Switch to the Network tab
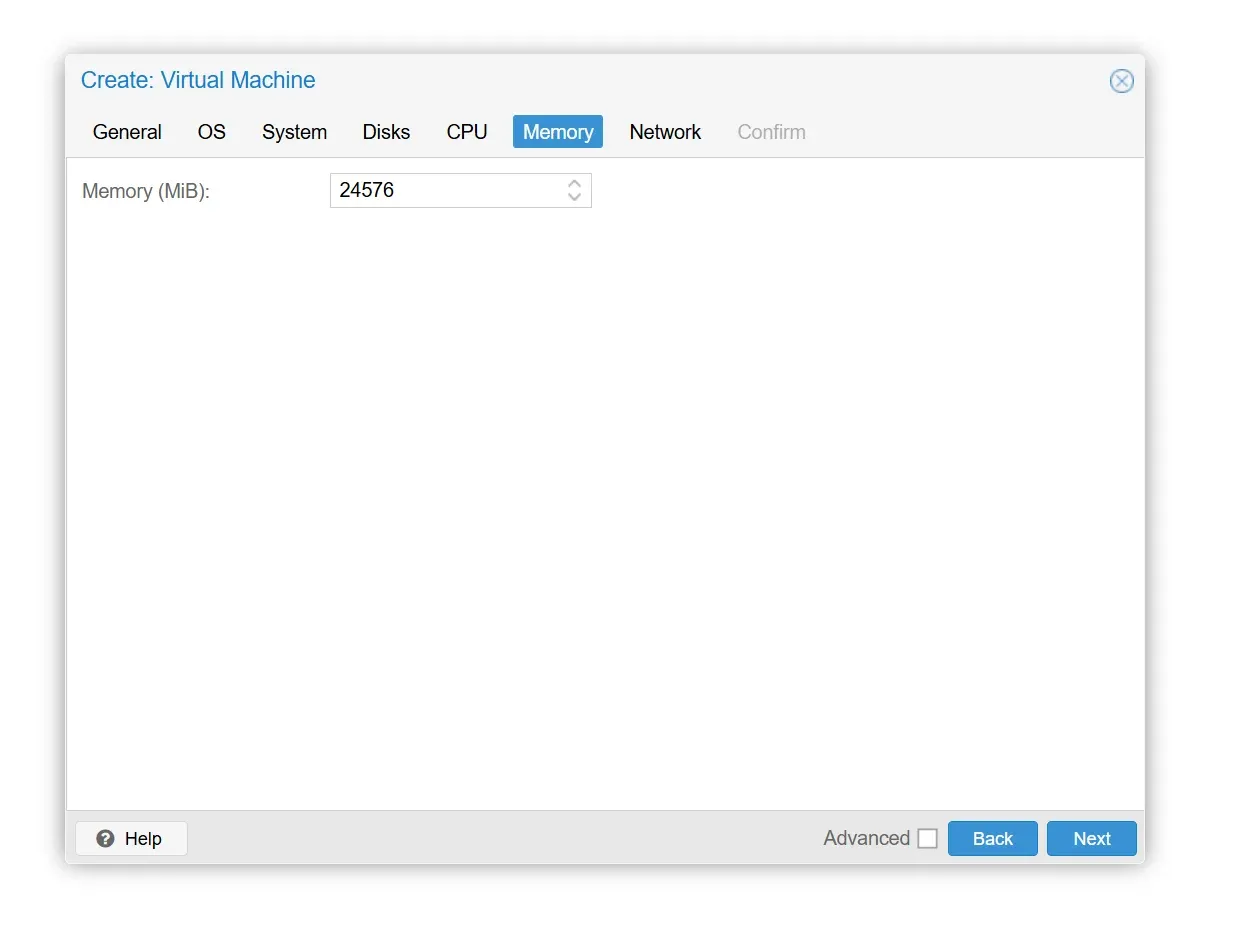Image resolution: width=1243 pixels, height=937 pixels. [665, 132]
